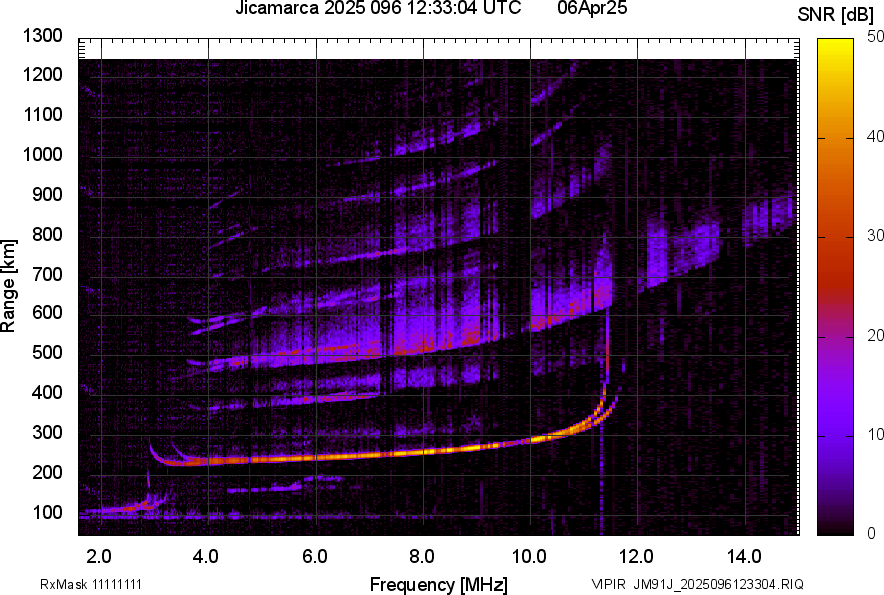Click the 12.0 frequency tick label

pos(637,557)
